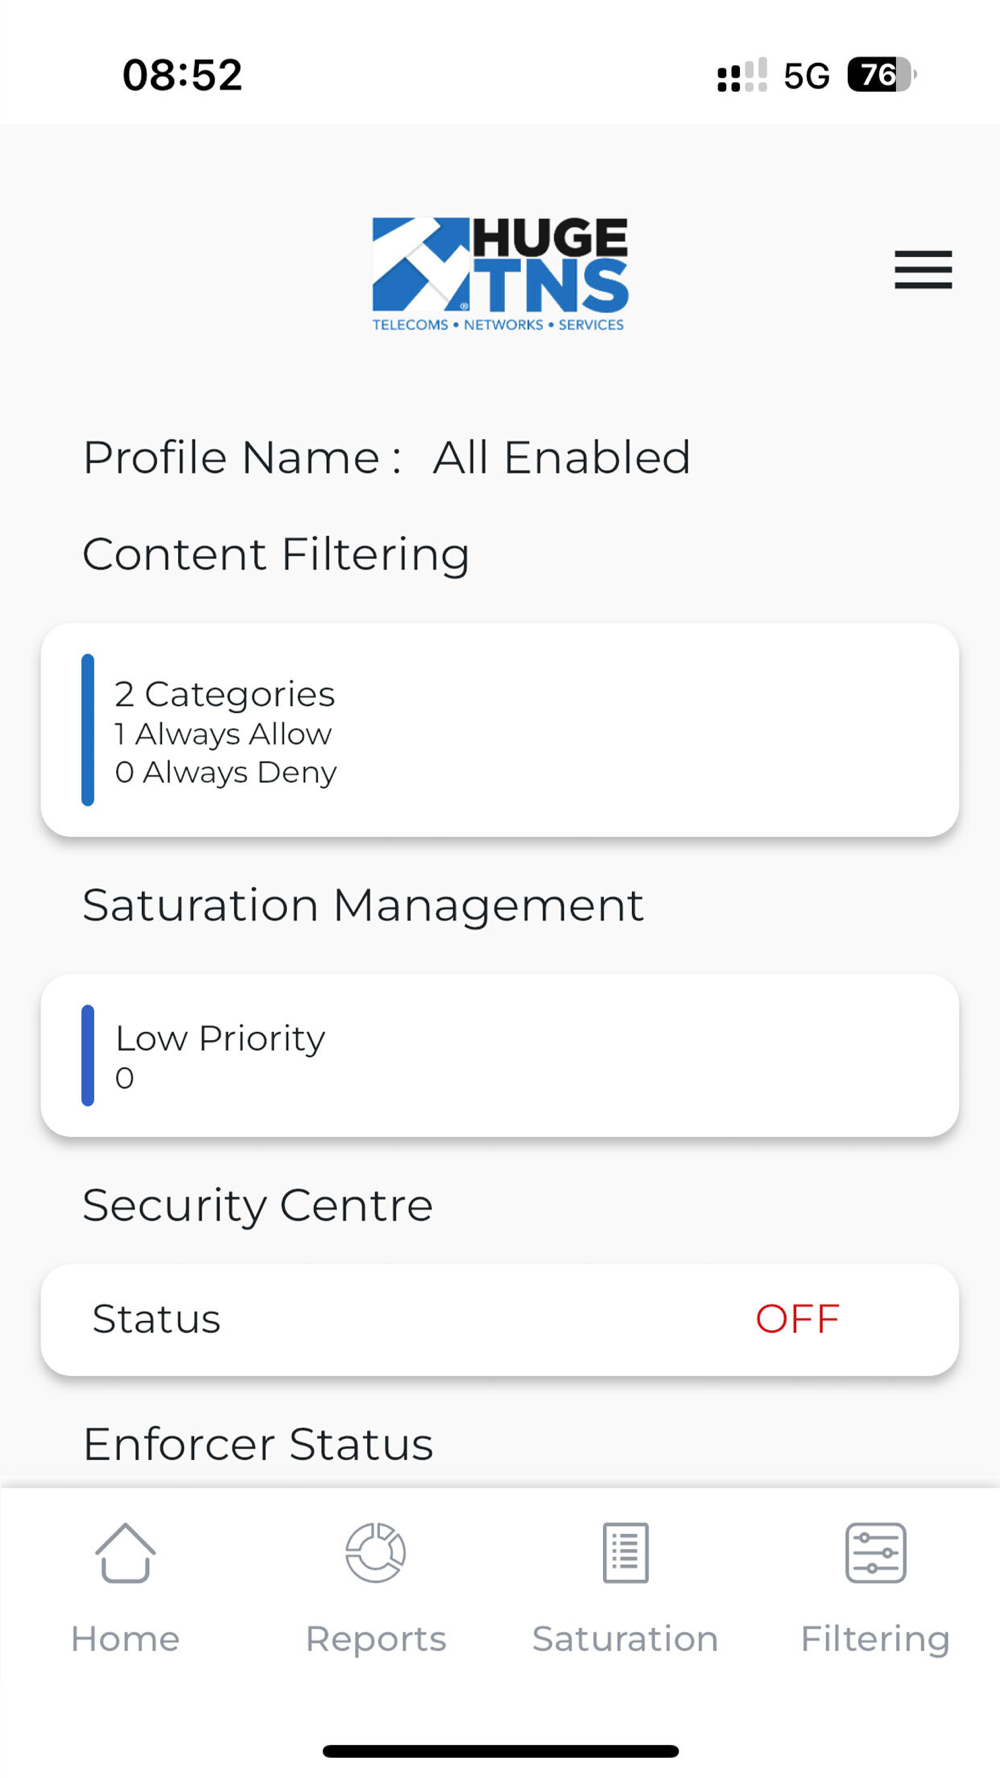Tap the Reports pie chart icon

pyautogui.click(x=375, y=1553)
